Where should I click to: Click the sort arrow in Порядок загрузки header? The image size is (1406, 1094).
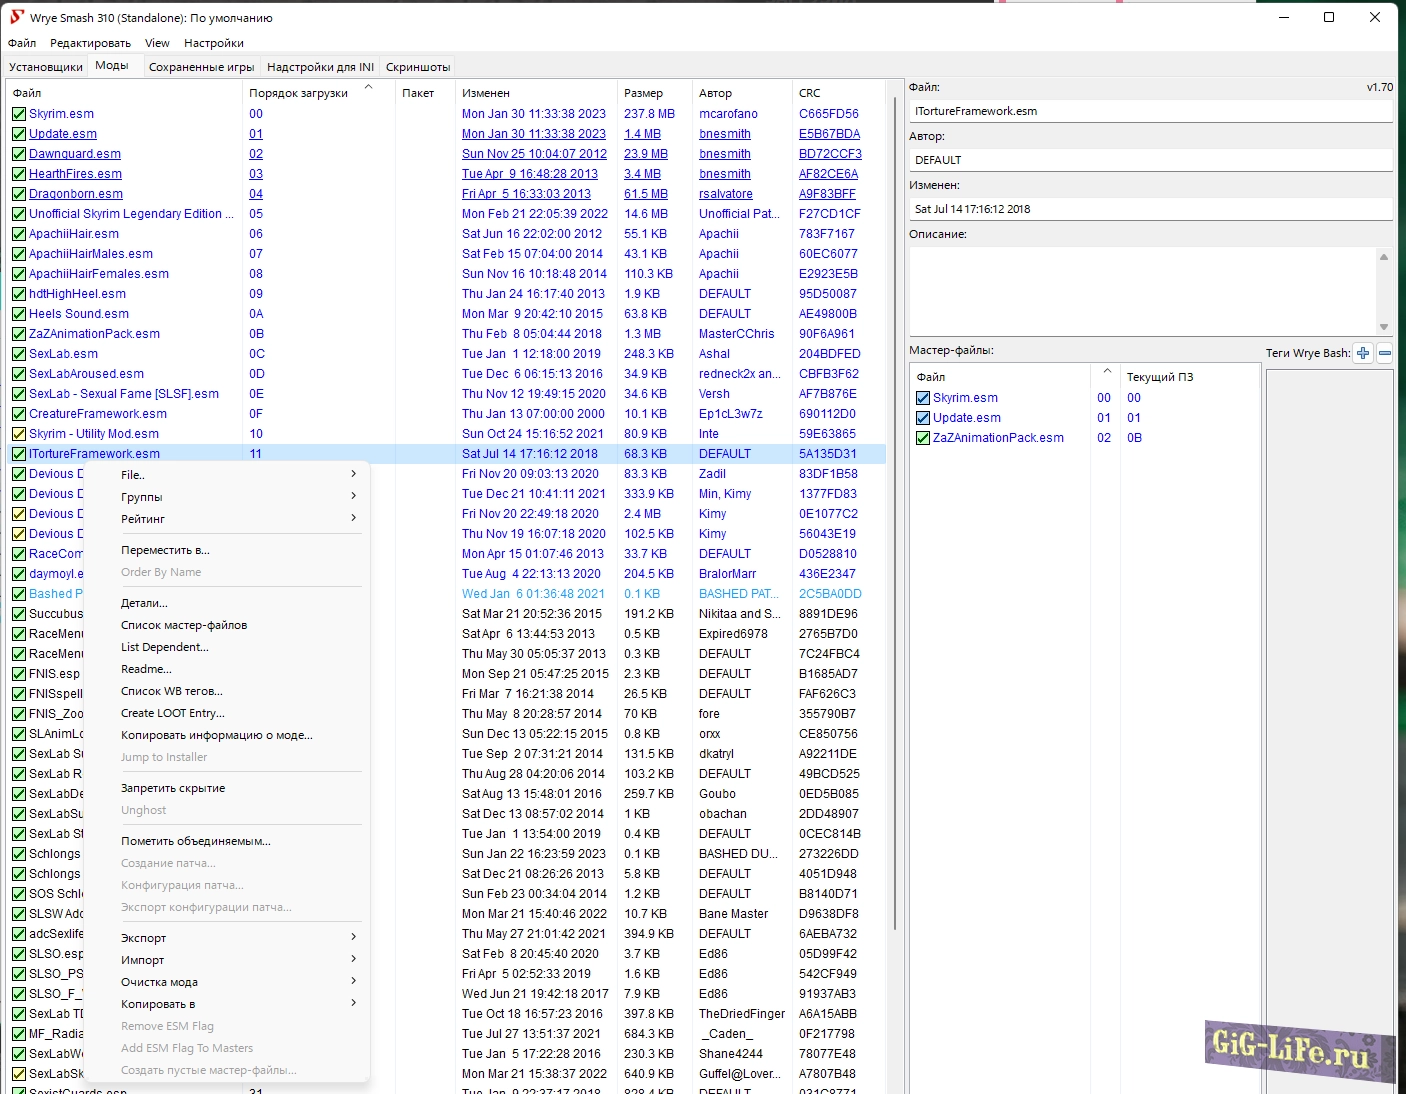368,88
